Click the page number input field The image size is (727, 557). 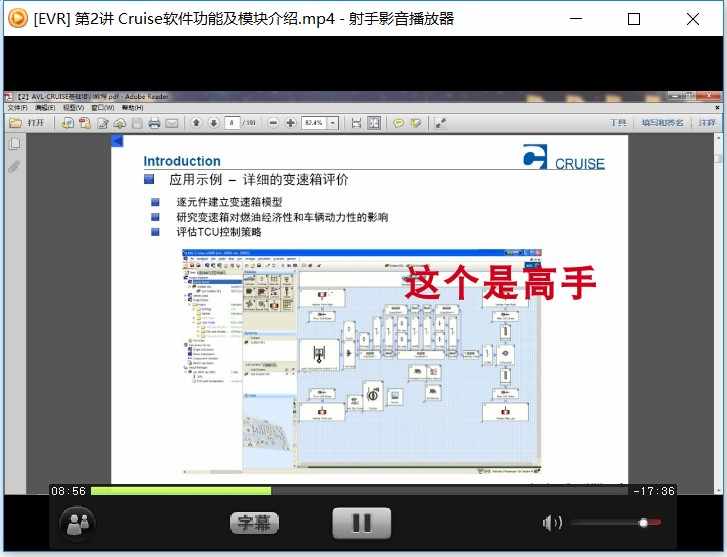[231, 123]
